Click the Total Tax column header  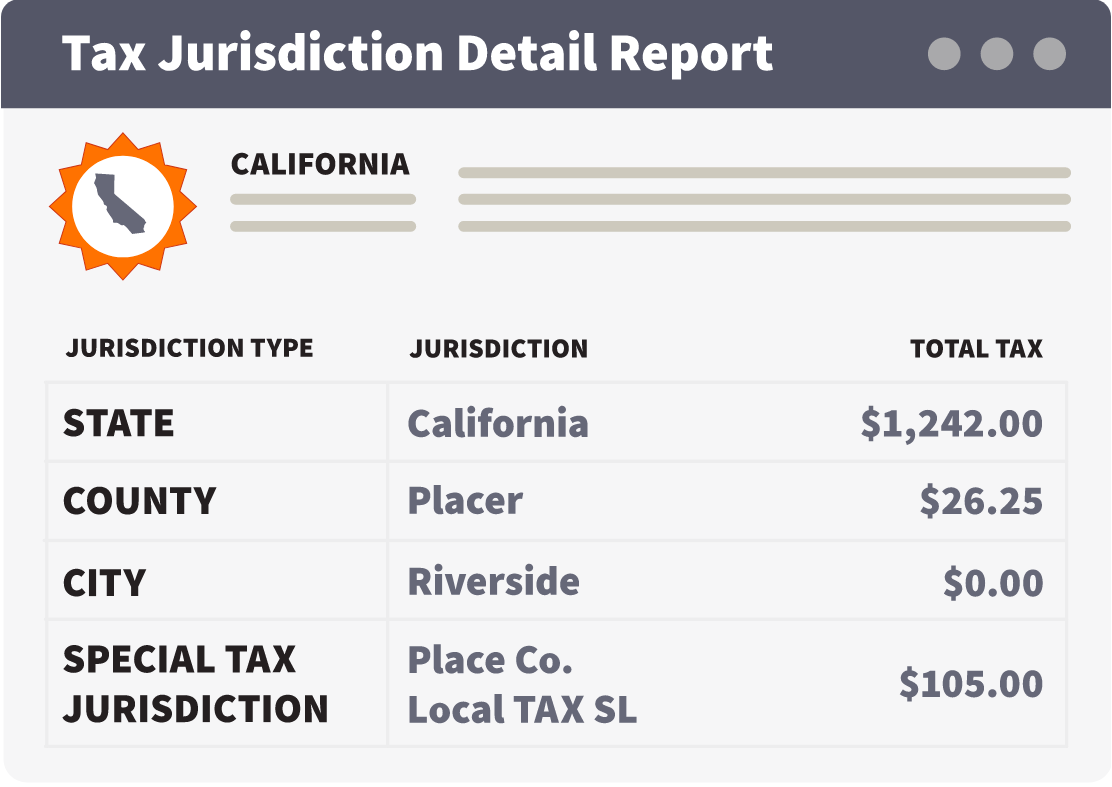[x=976, y=348]
